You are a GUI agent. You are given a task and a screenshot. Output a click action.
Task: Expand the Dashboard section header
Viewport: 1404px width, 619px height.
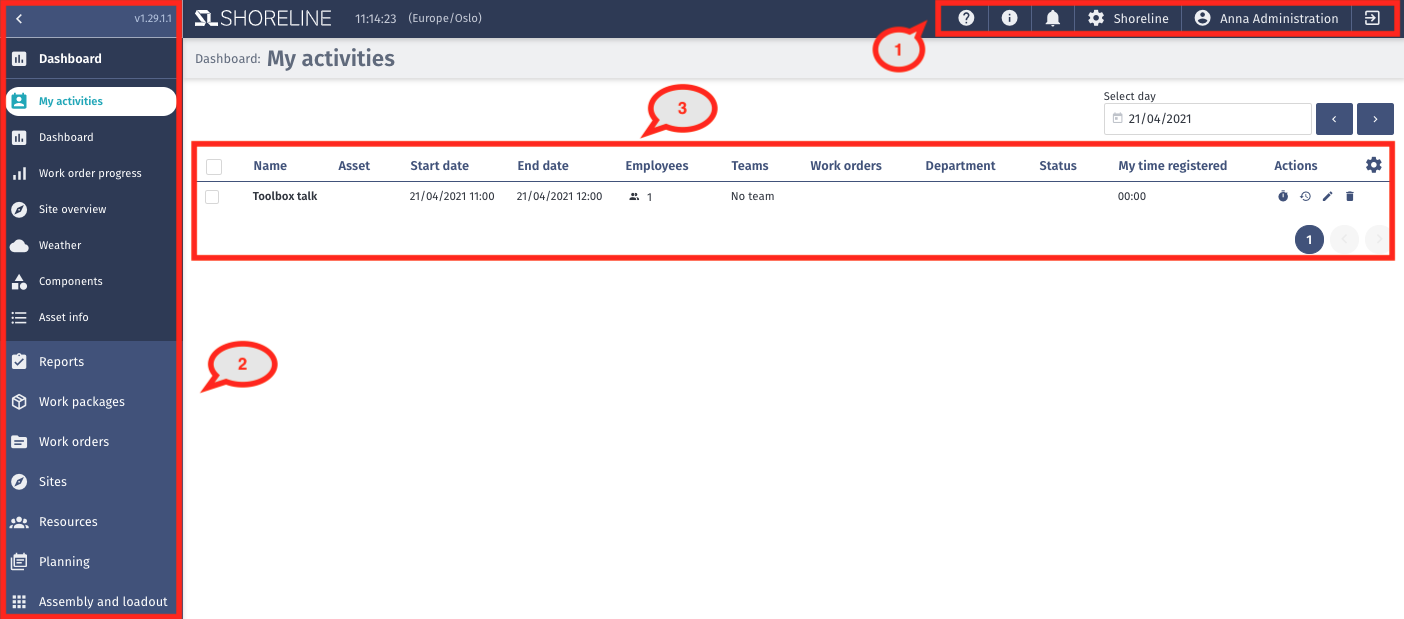91,58
